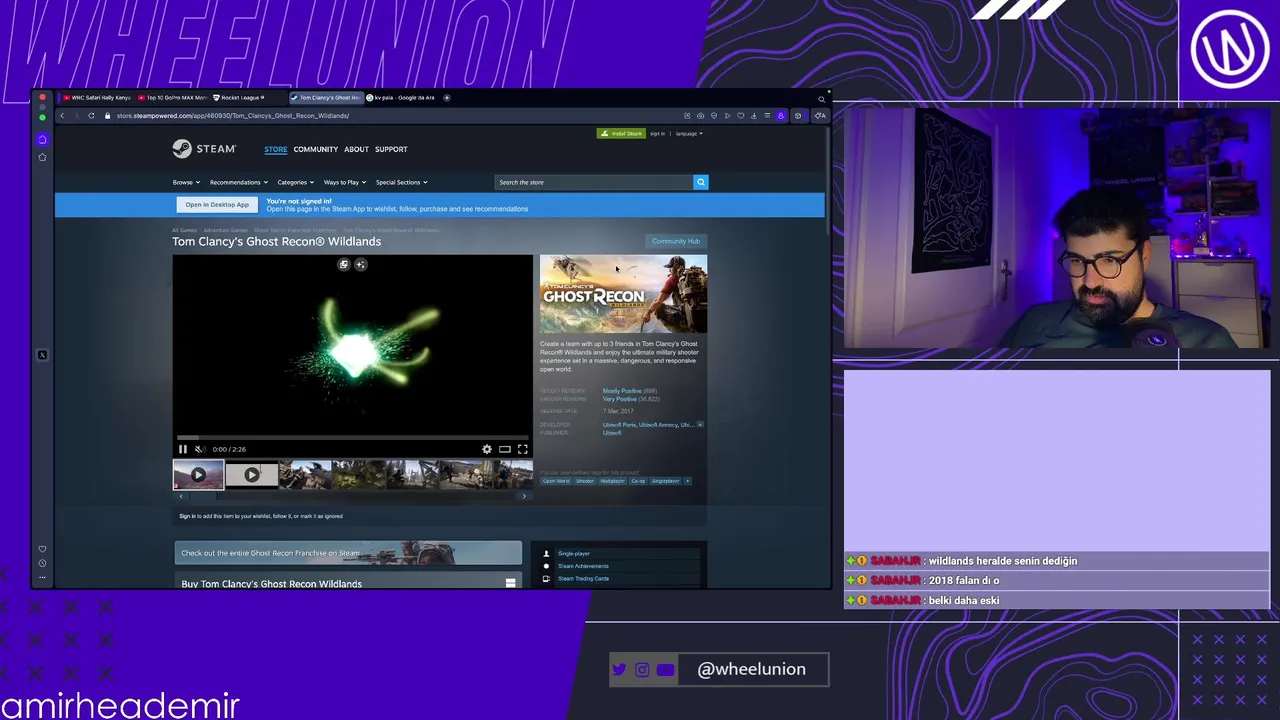The width and height of the screenshot is (1280, 720).
Task: Click the Mostly Positive reviews link
Action: [x=622, y=391]
